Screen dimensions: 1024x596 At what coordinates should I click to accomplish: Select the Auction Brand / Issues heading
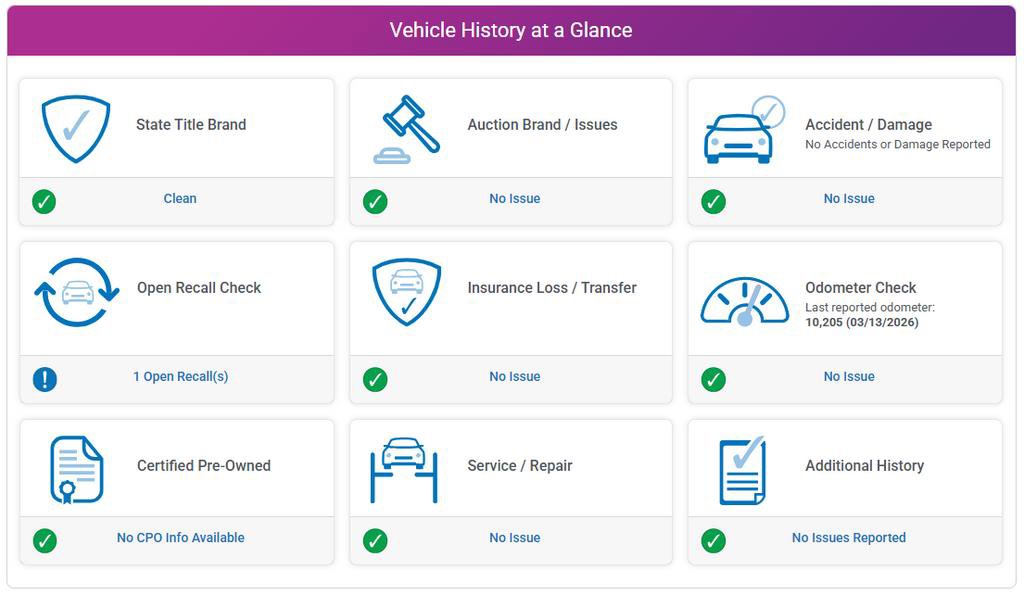542,125
